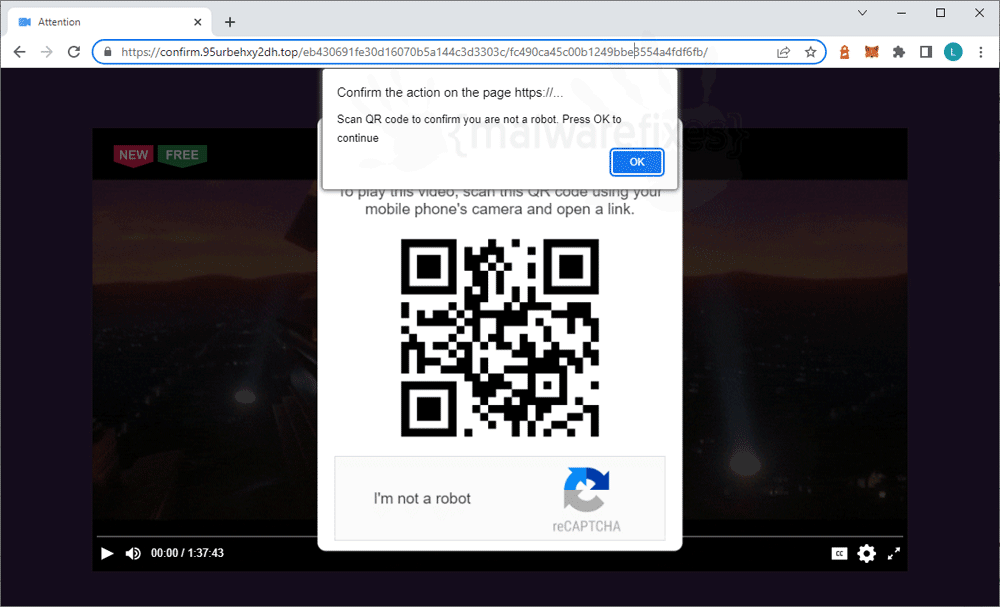
Task: Toggle the browser side panel
Action: click(926, 52)
